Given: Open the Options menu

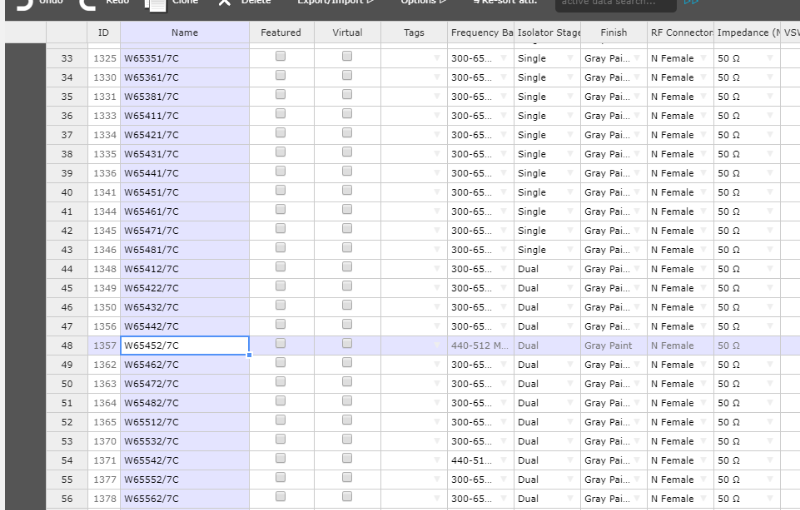Looking at the screenshot, I should coord(423,3).
